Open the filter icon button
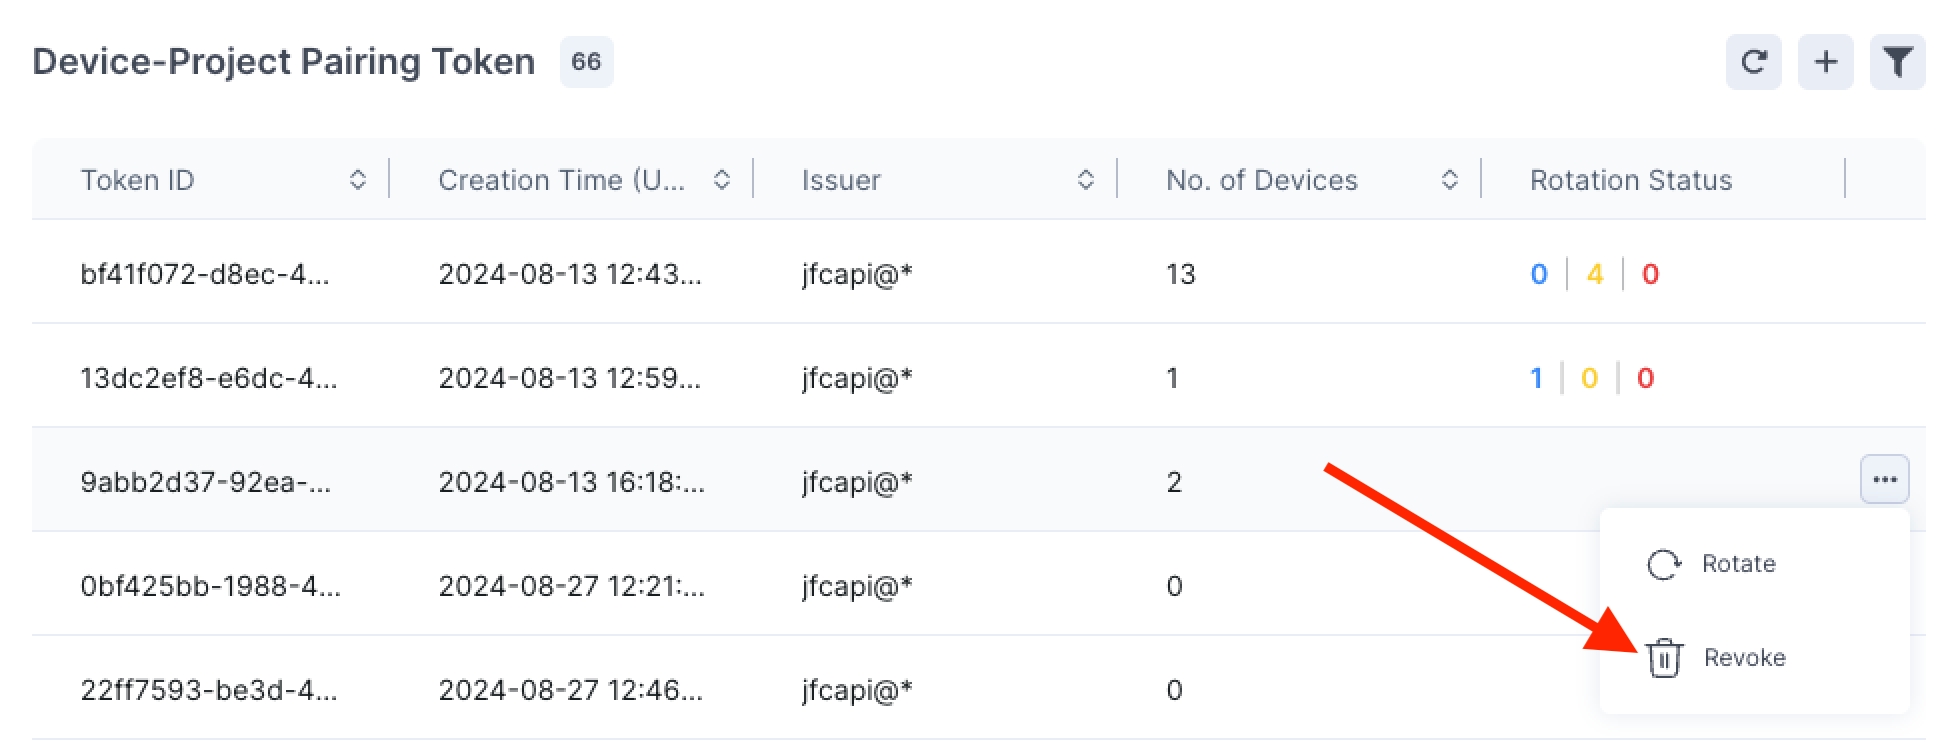This screenshot has width=1948, height=746. click(x=1897, y=62)
